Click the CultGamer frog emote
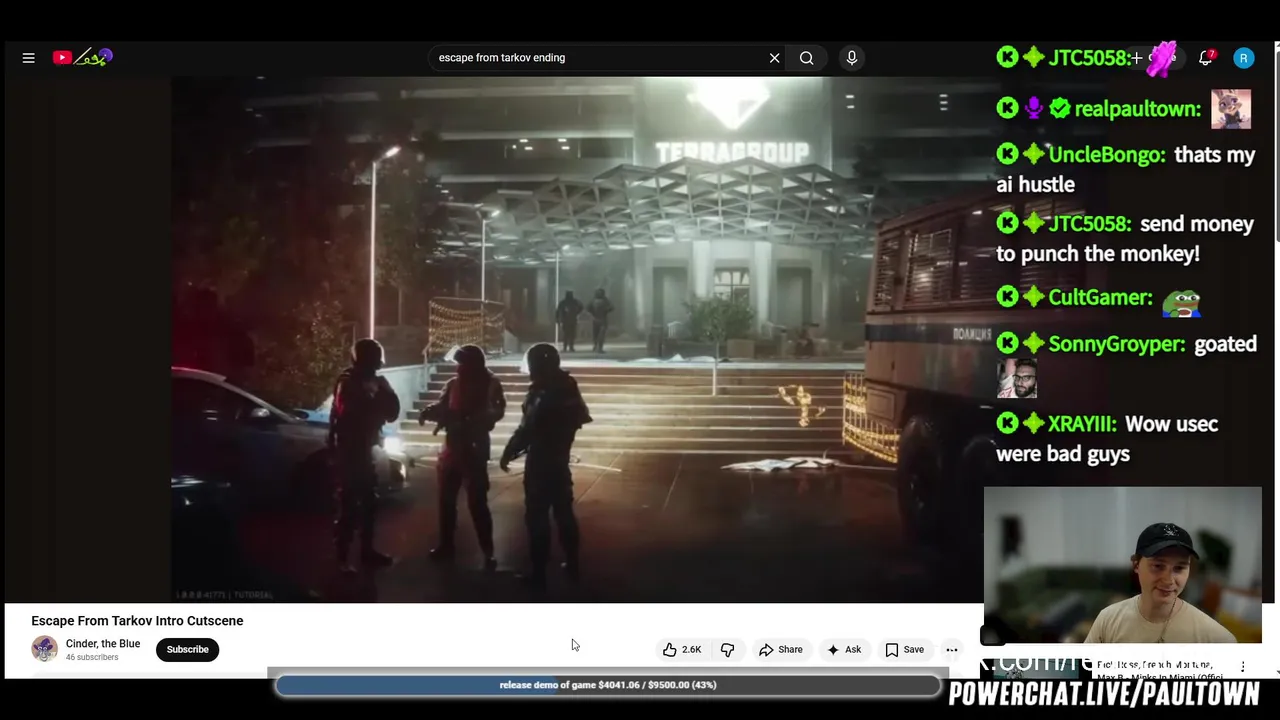1280x720 pixels. [x=1181, y=301]
